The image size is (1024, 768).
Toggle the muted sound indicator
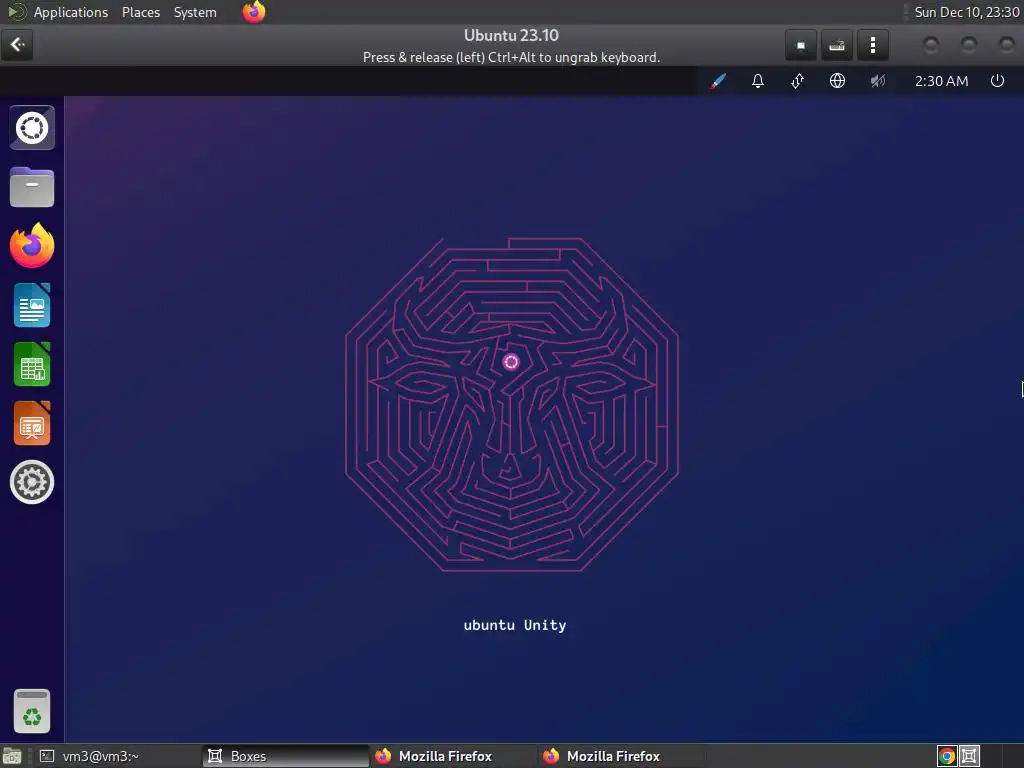coord(878,81)
